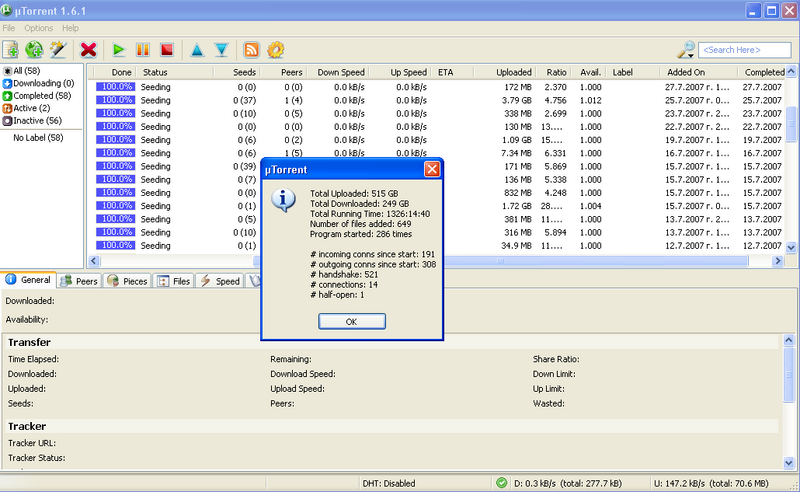
Task: Sort by Down Speed column header
Action: coord(337,72)
